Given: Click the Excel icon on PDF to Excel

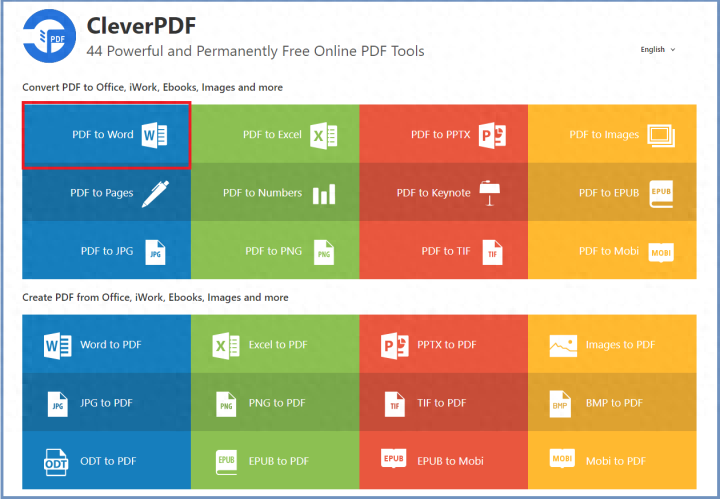Looking at the screenshot, I should pyautogui.click(x=323, y=135).
